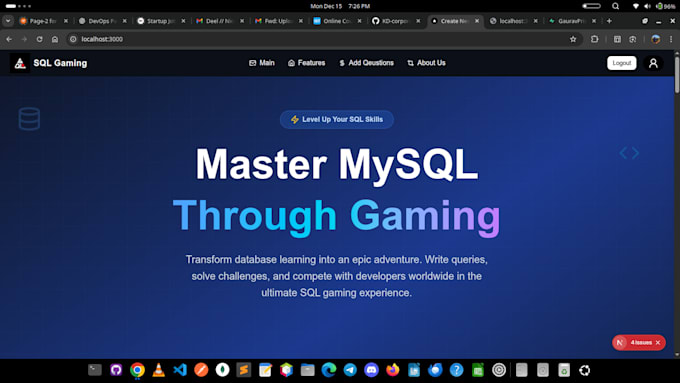This screenshot has width=680, height=383.
Task: Close the Create Next browser tab
Action: [477, 21]
